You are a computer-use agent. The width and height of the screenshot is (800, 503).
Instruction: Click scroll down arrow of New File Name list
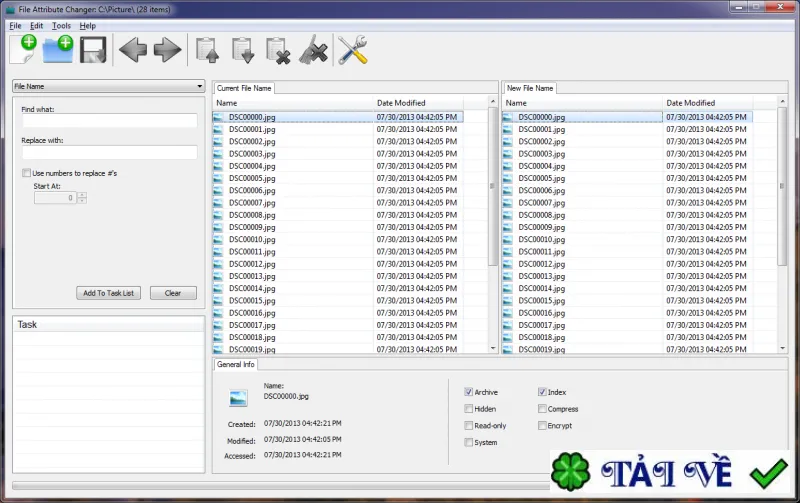[782, 348]
